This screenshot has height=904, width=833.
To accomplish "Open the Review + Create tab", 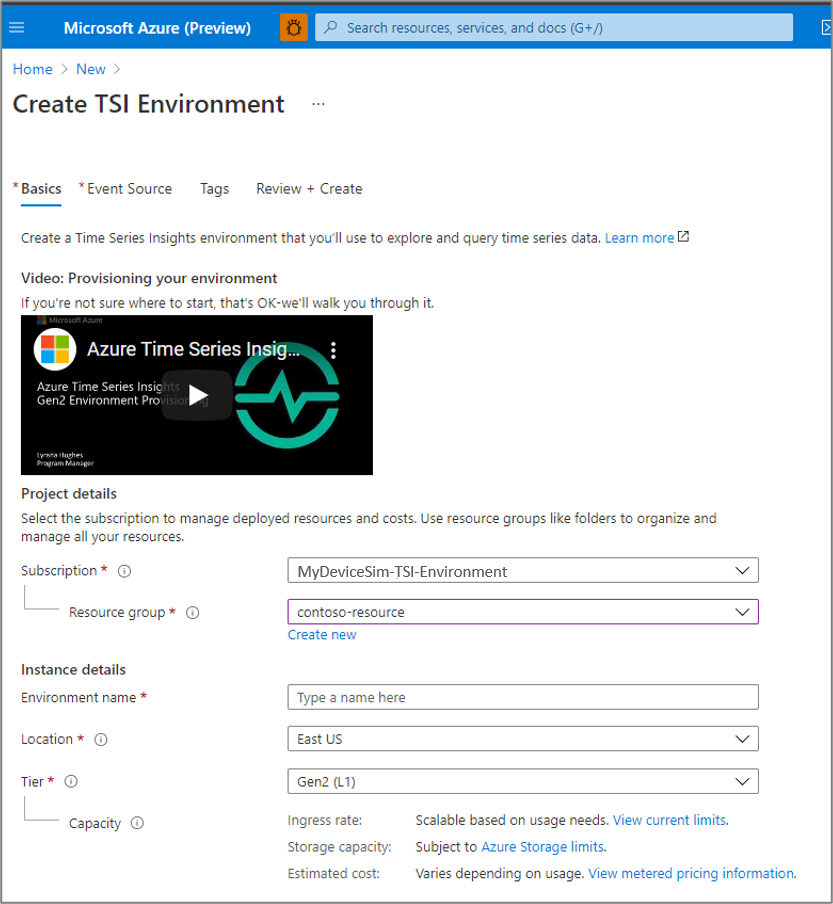I will tap(308, 188).
